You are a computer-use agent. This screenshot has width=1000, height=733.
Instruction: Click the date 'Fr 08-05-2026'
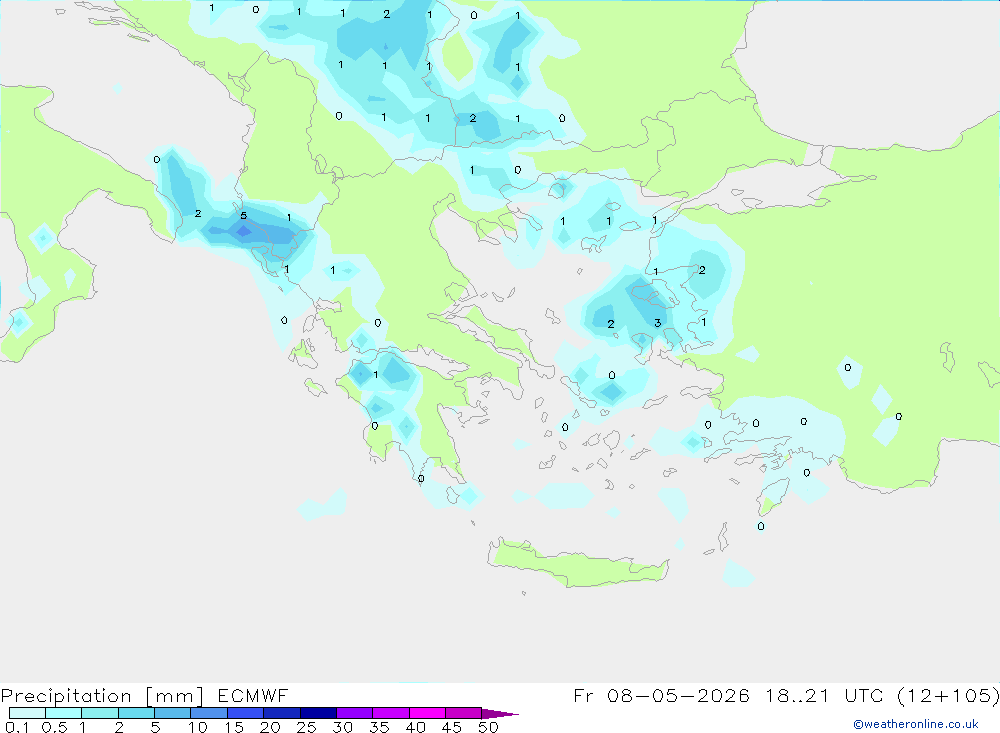(x=661, y=695)
